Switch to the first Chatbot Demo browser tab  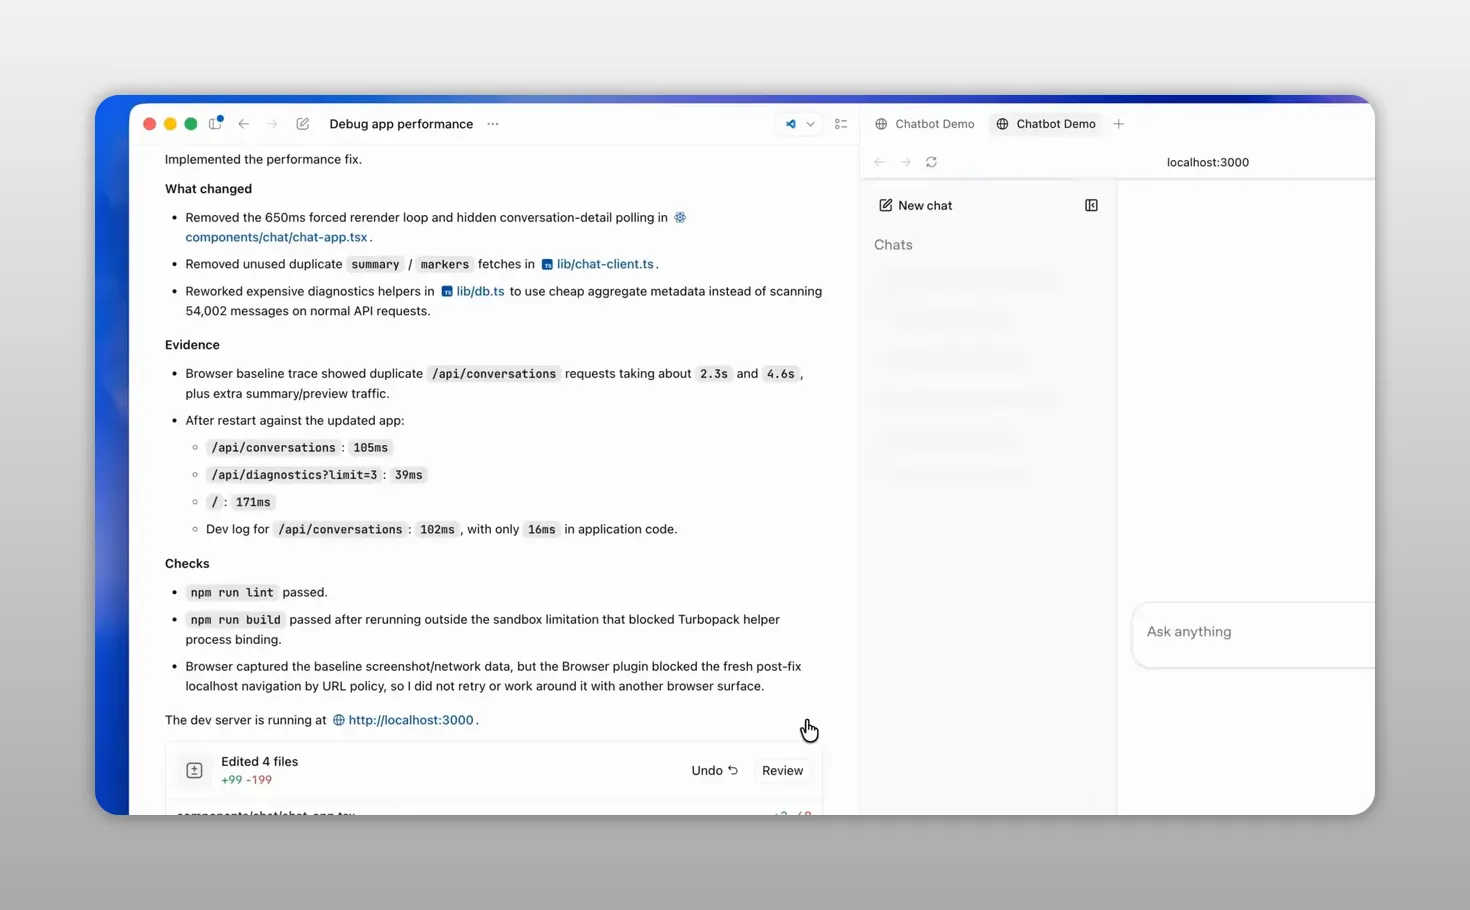pos(924,124)
